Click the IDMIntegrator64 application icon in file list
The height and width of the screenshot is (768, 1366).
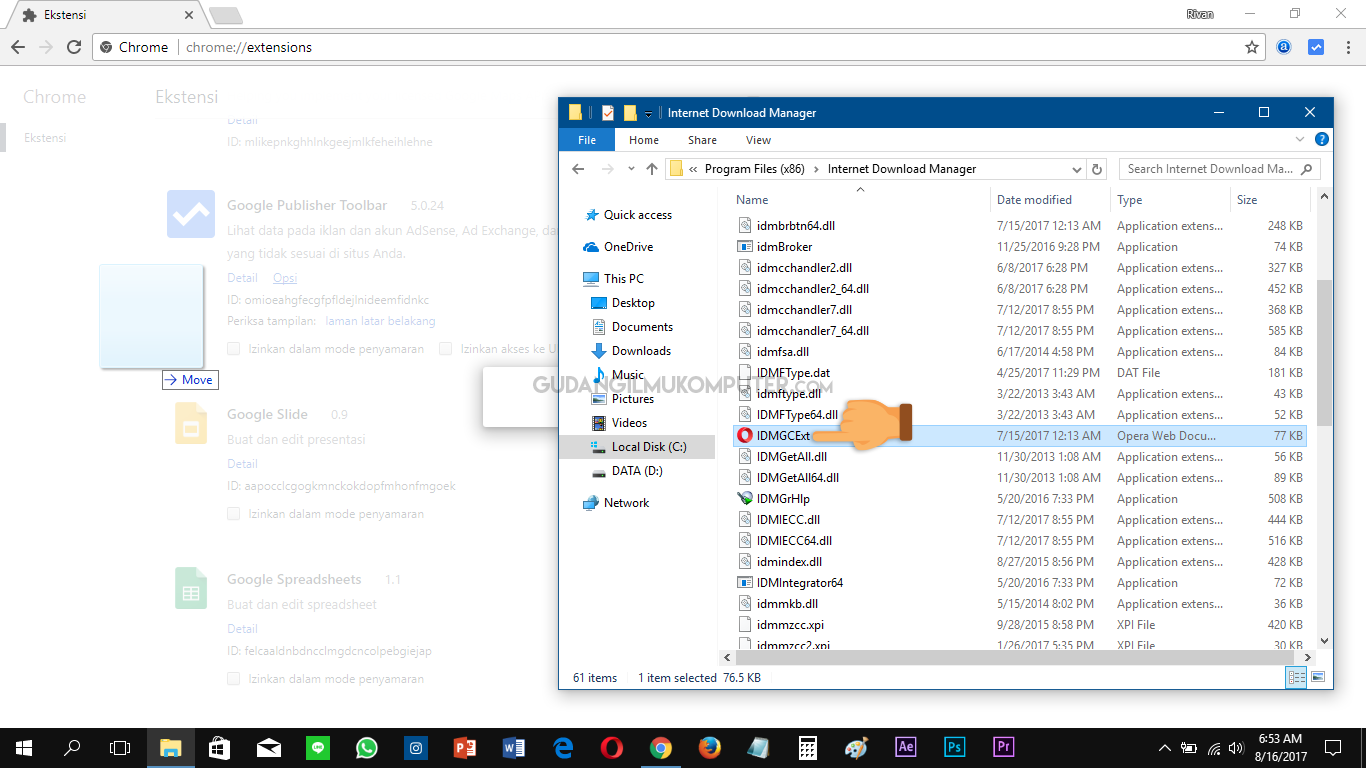tap(745, 583)
